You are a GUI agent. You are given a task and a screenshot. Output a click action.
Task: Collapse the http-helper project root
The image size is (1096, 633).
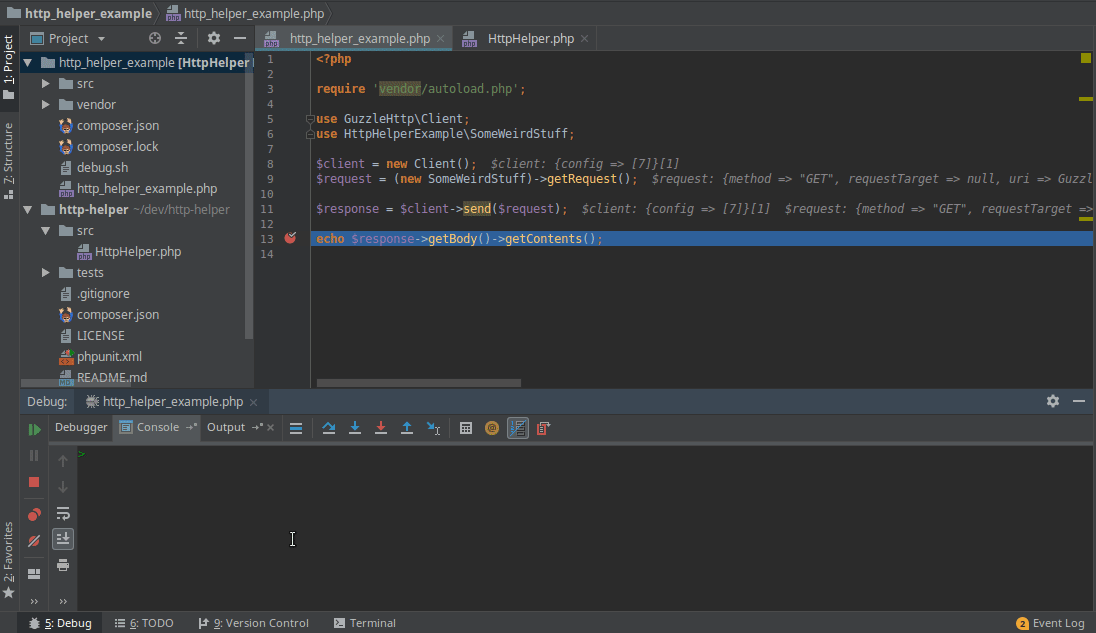(28, 210)
